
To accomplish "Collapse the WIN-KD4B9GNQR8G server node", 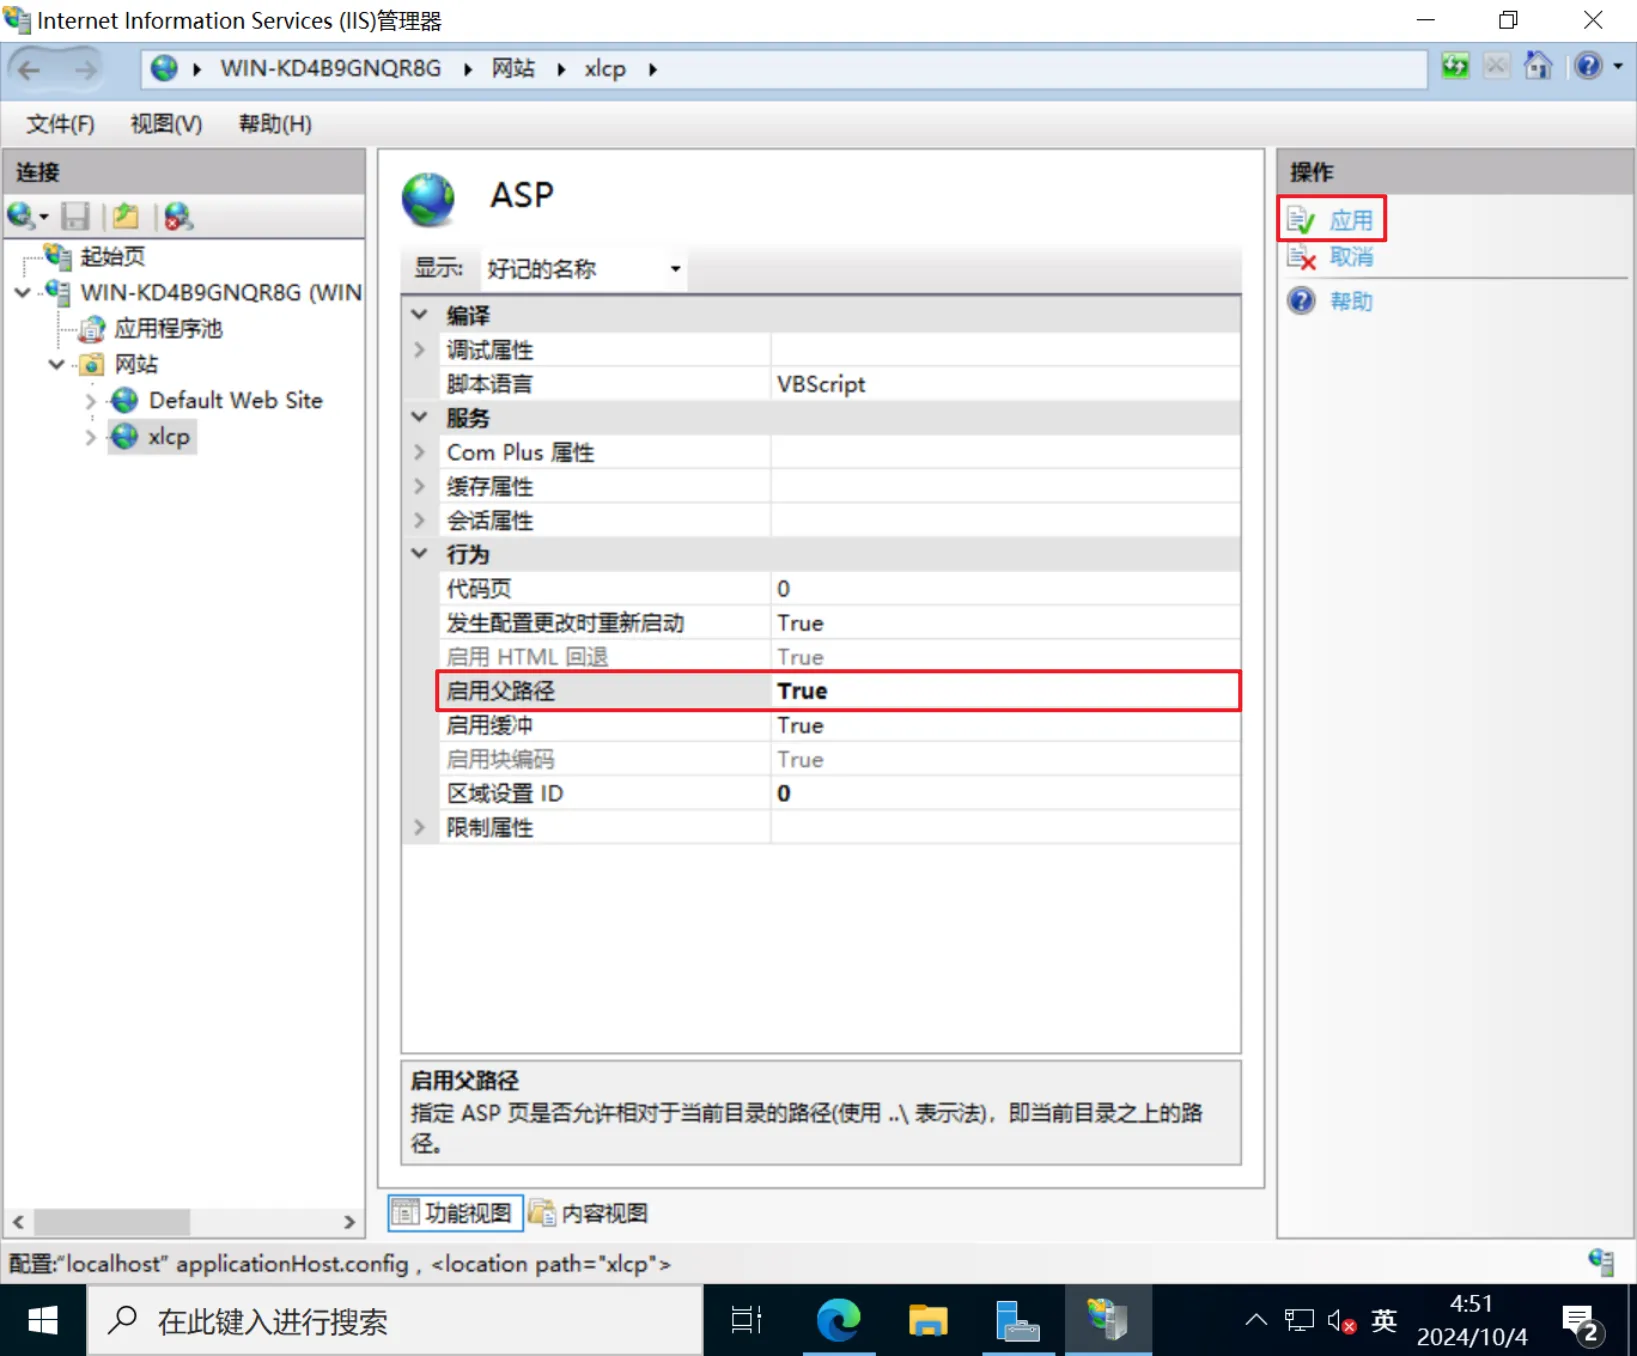I will click(23, 292).
